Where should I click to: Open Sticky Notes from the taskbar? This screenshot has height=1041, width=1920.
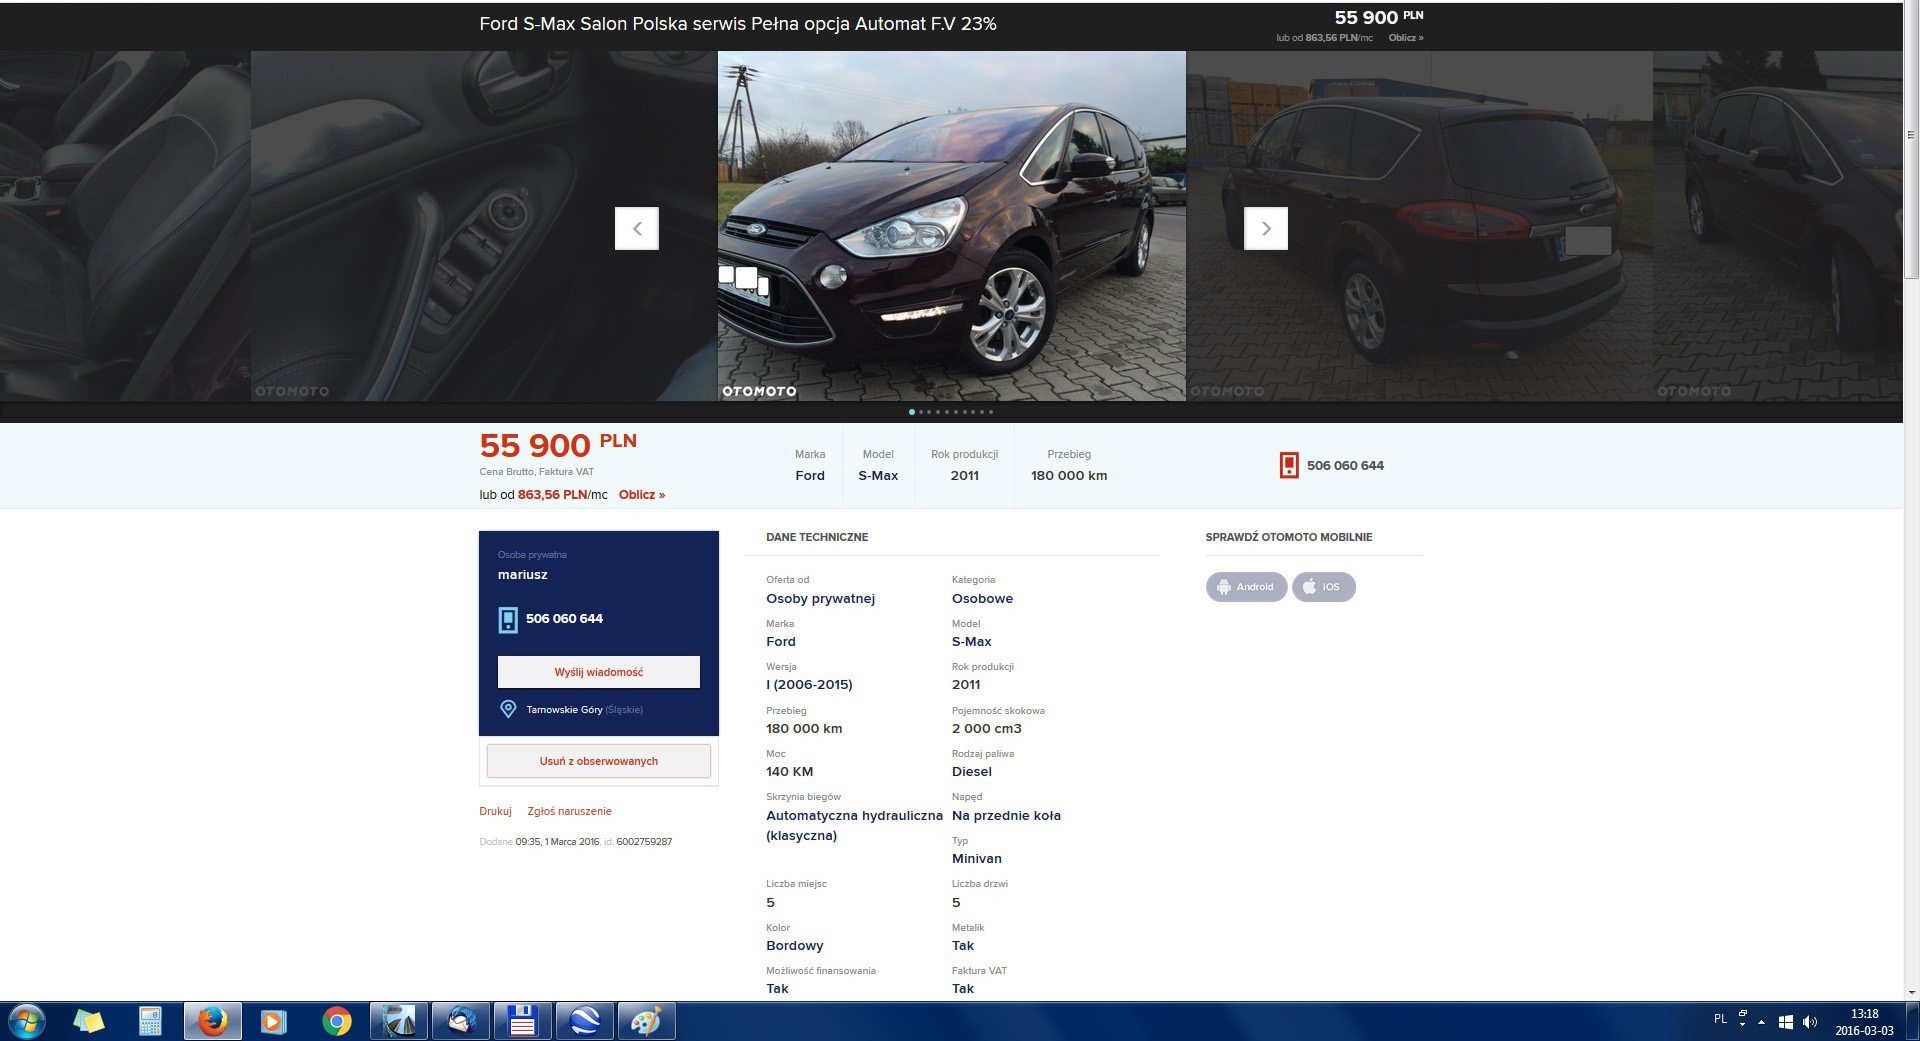89,1022
